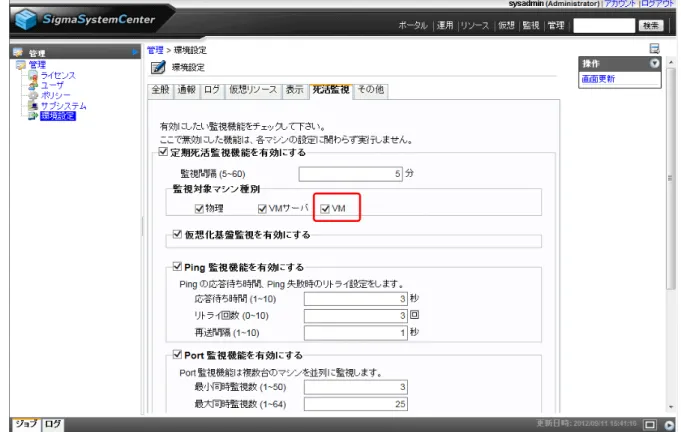Select the 管理 root tree node
Image resolution: width=681 pixels, height=432 pixels.
37,65
